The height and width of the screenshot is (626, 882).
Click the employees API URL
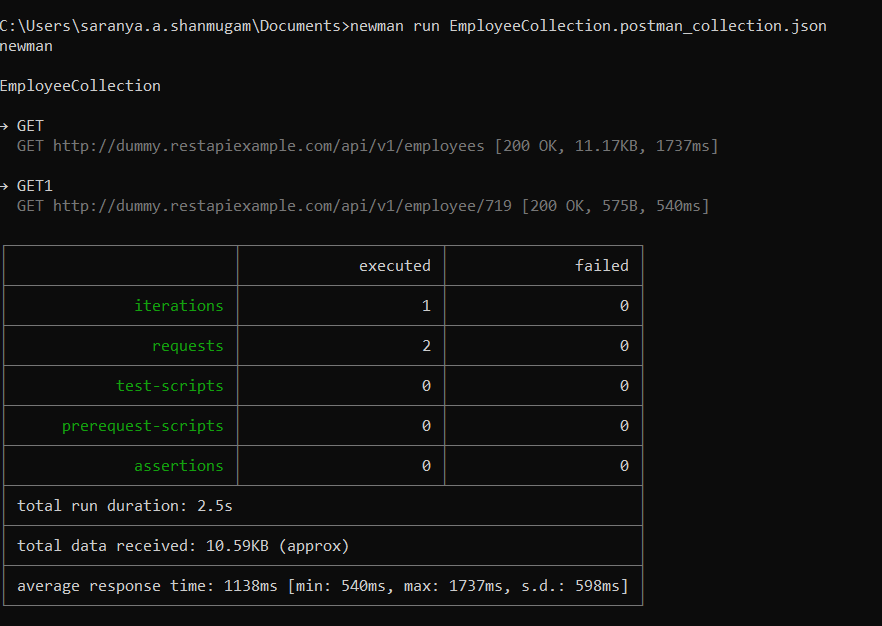tap(269, 146)
